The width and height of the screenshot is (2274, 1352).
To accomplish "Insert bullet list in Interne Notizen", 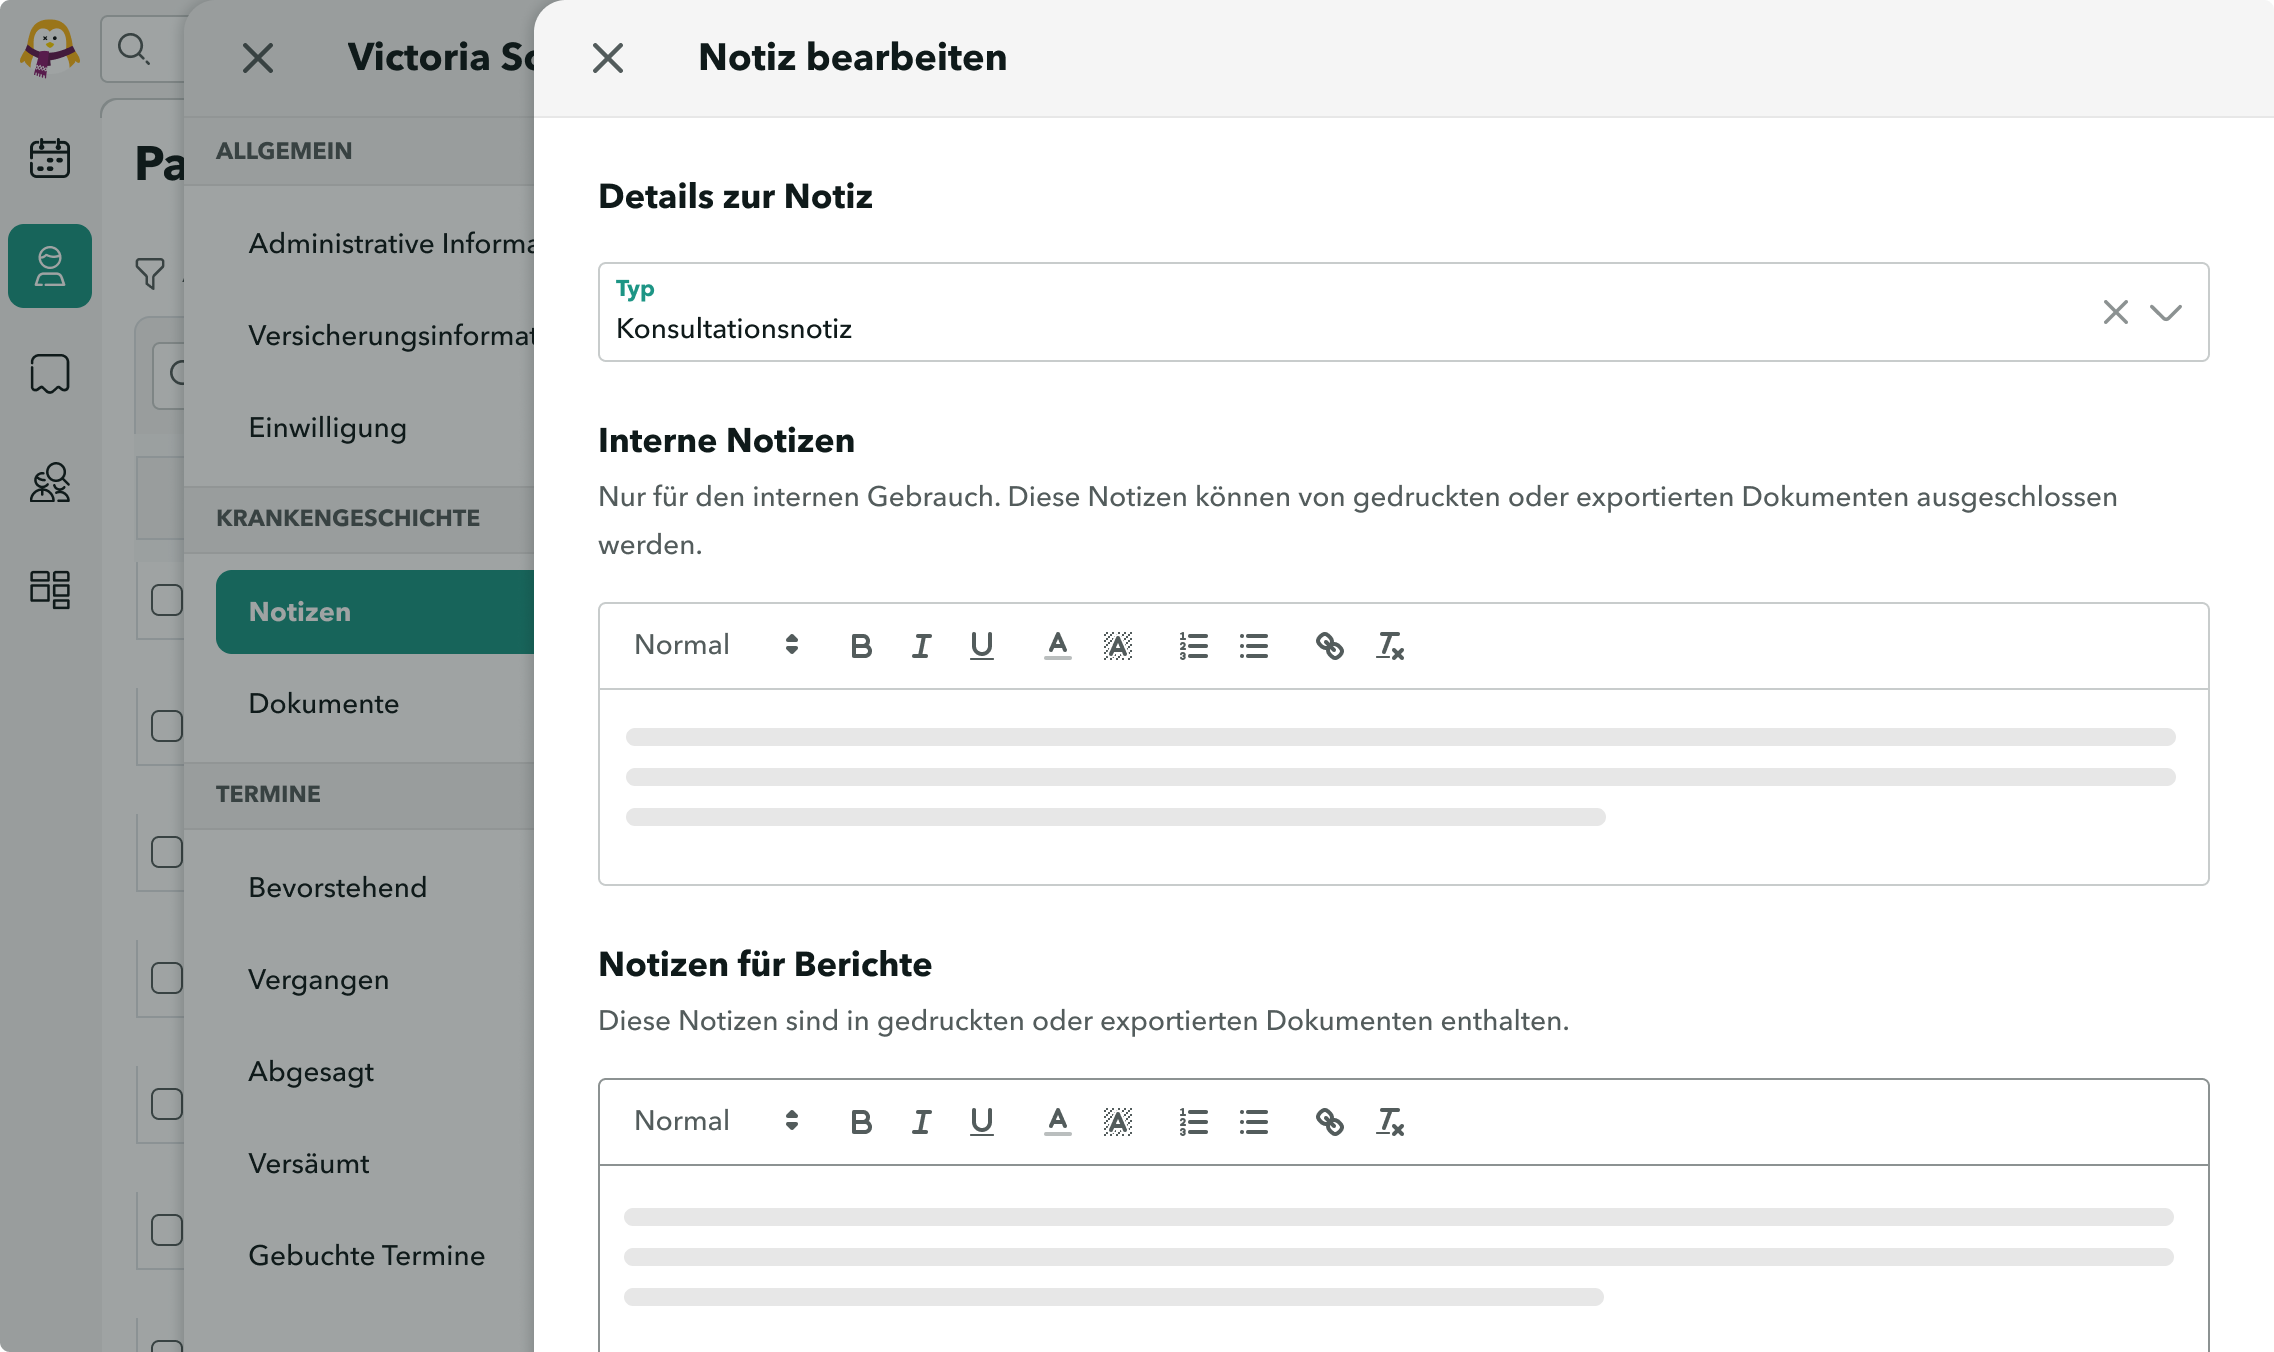I will pyautogui.click(x=1254, y=646).
